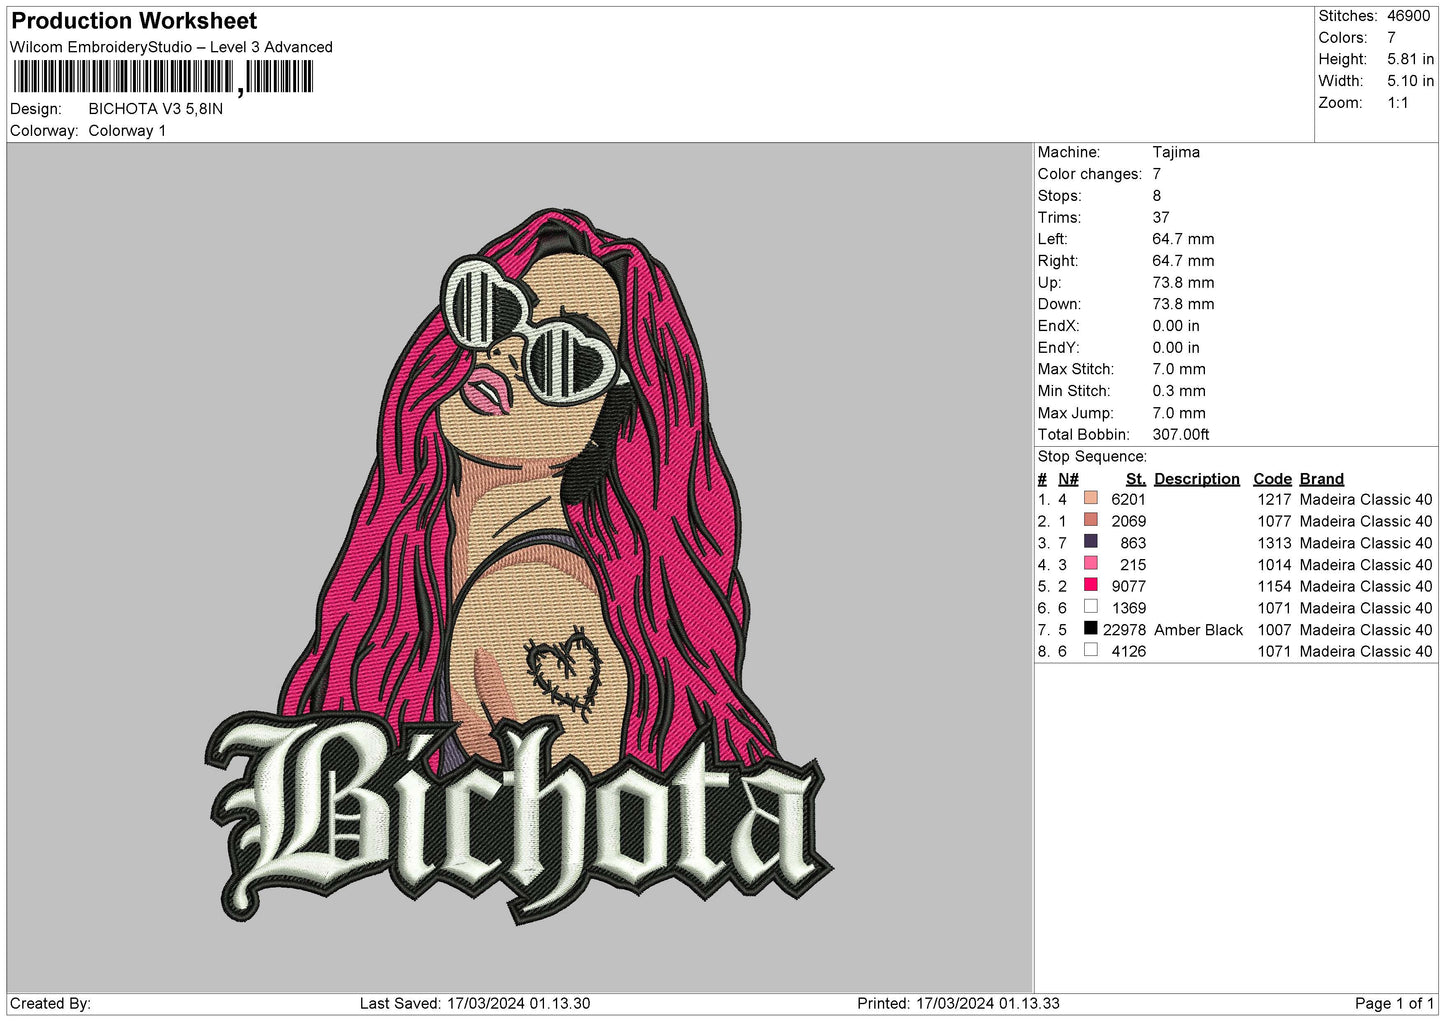Click the Max Stitch value '7.0 mm'
1445x1021 pixels.
[1179, 369]
